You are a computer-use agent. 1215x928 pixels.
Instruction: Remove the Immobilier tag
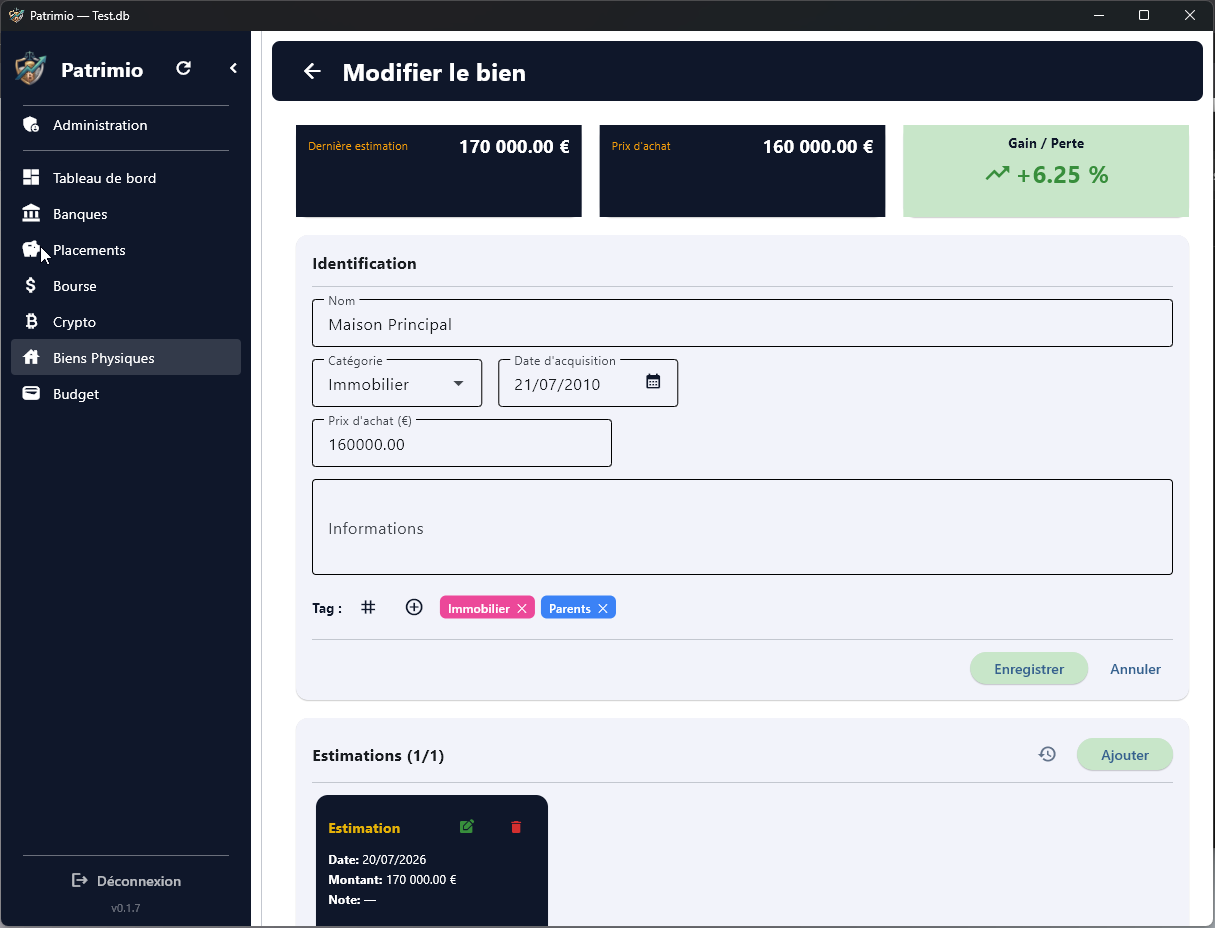[522, 608]
